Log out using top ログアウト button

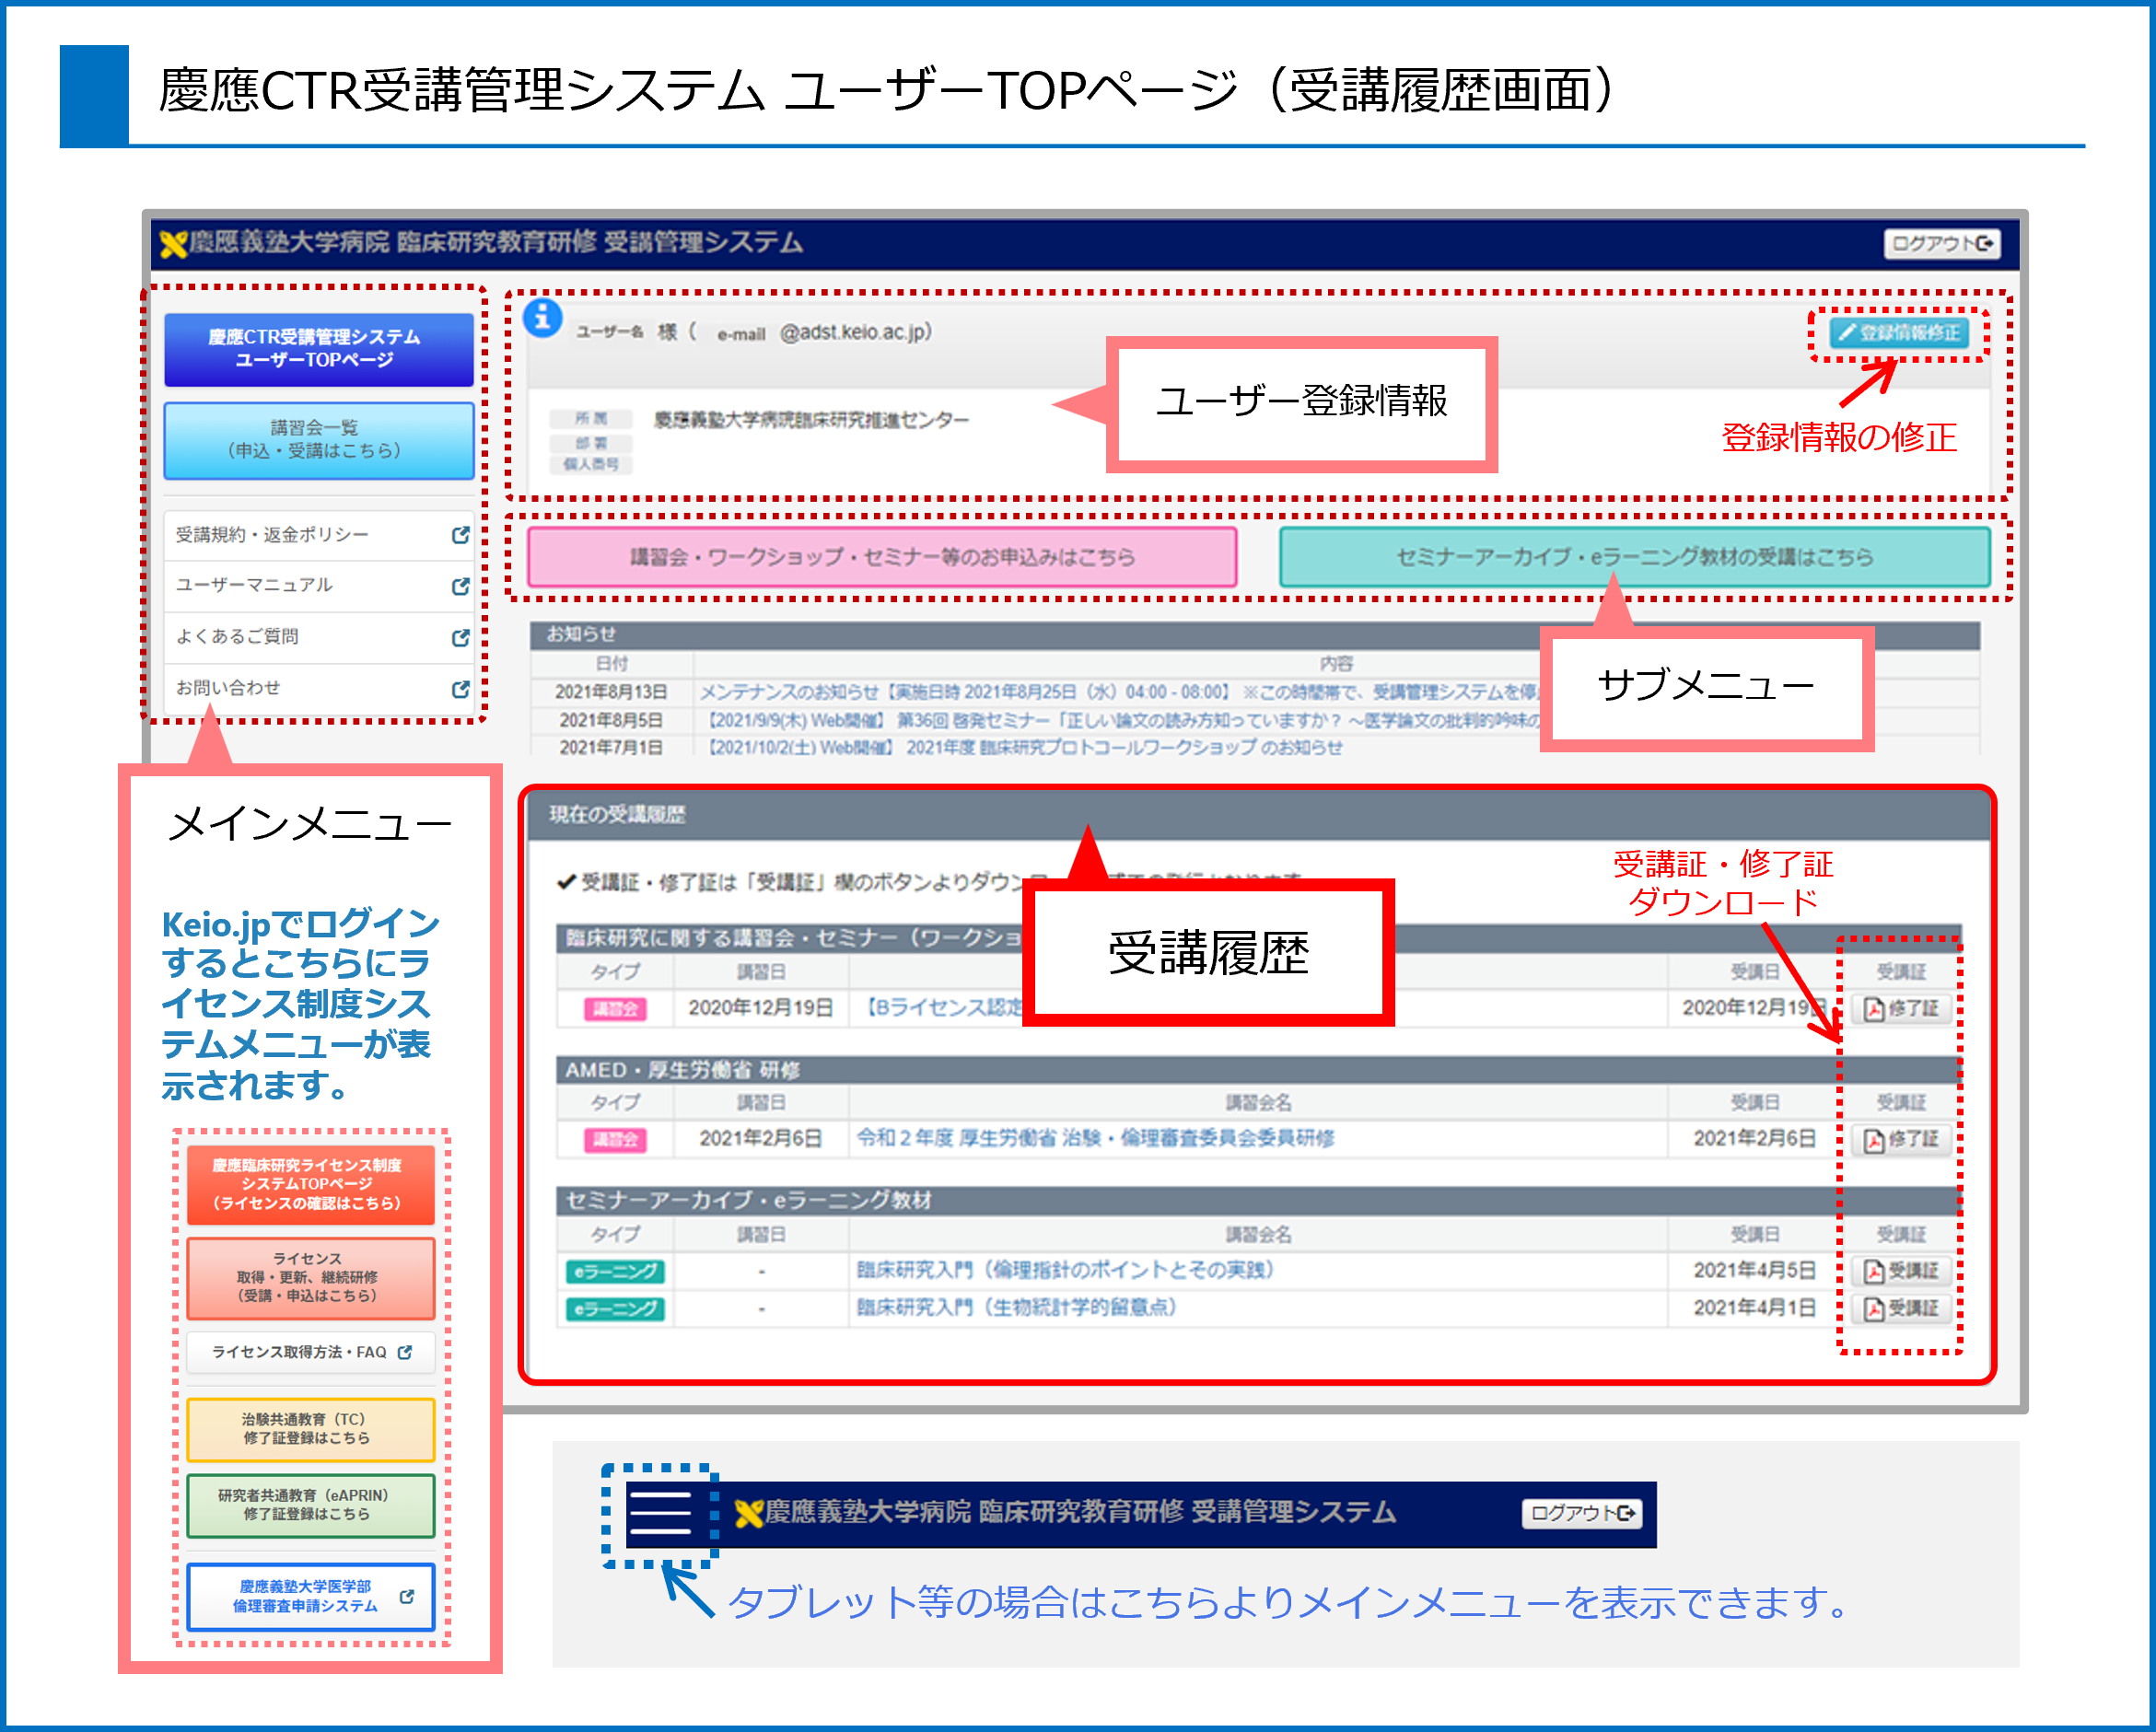tap(1942, 243)
